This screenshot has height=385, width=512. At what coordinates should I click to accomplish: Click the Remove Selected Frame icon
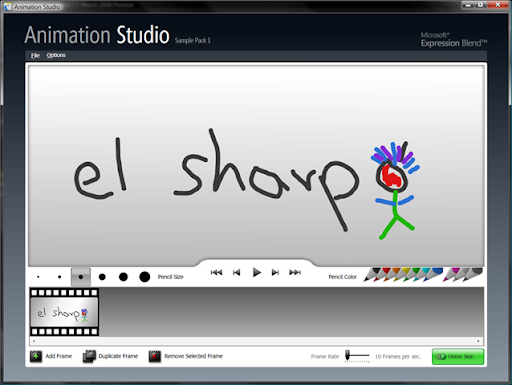(x=155, y=356)
